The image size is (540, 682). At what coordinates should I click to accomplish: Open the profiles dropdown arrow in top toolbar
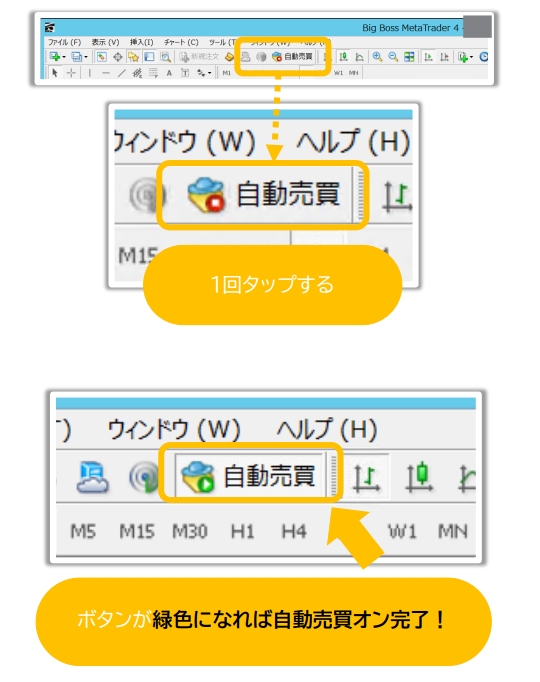(x=86, y=57)
